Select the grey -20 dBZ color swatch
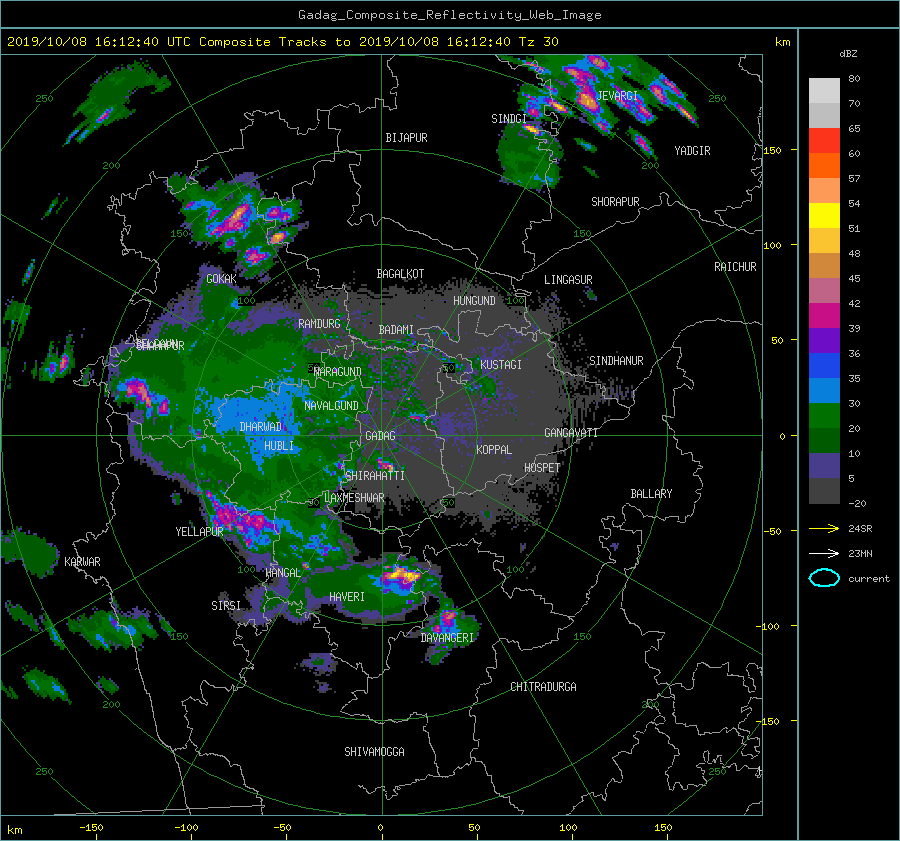900x841 pixels. pos(824,491)
